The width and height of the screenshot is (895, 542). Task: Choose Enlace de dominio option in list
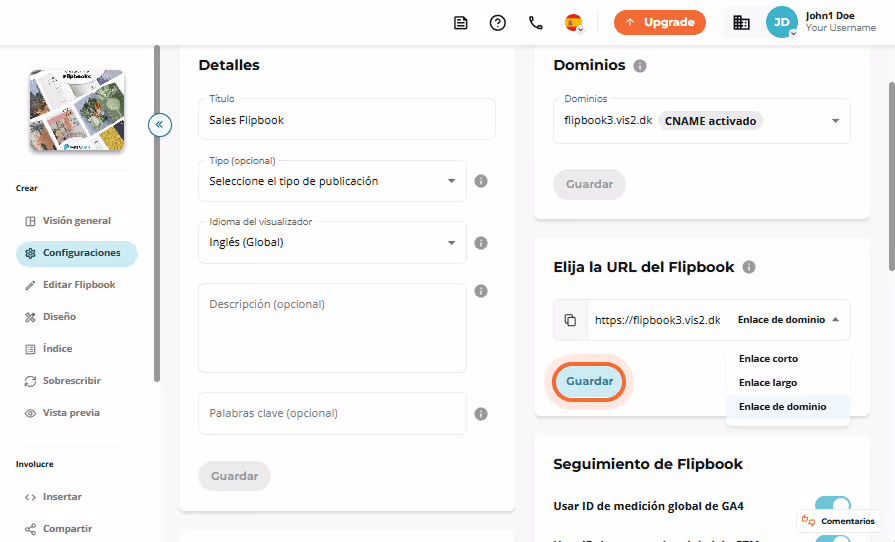788,407
